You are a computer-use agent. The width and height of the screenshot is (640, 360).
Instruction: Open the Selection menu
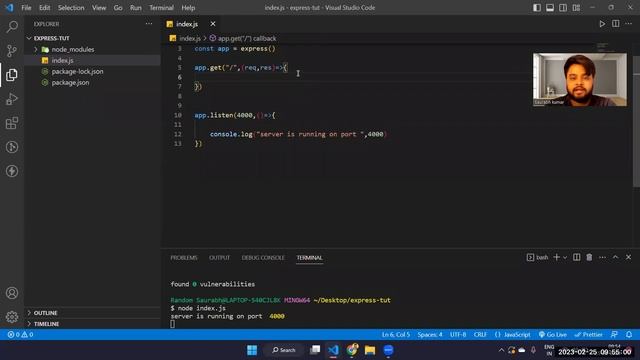[71, 8]
